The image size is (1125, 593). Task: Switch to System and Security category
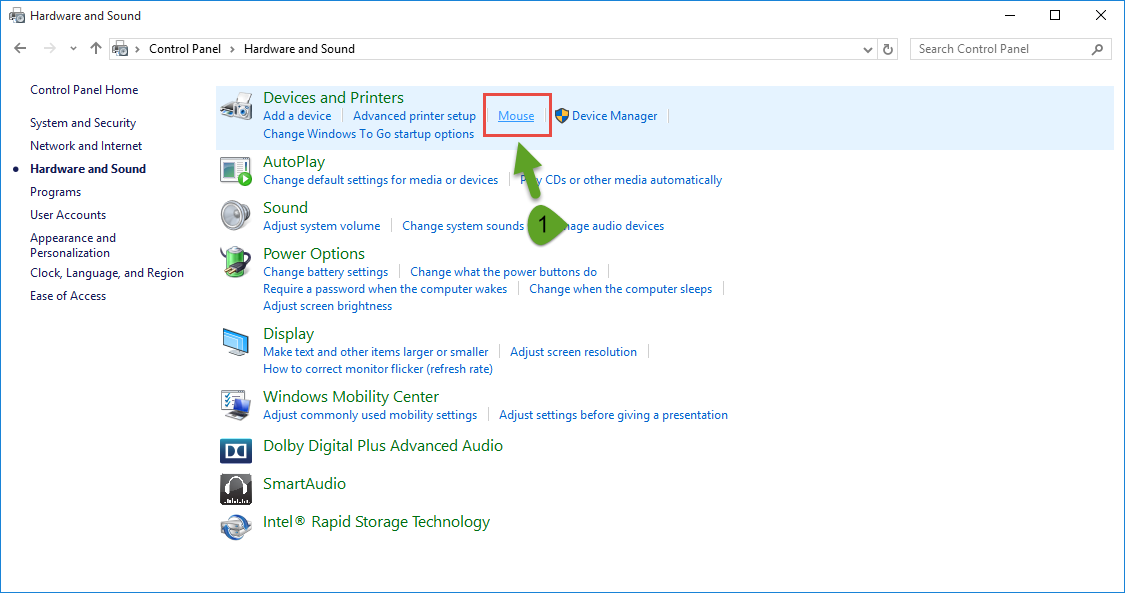(82, 122)
